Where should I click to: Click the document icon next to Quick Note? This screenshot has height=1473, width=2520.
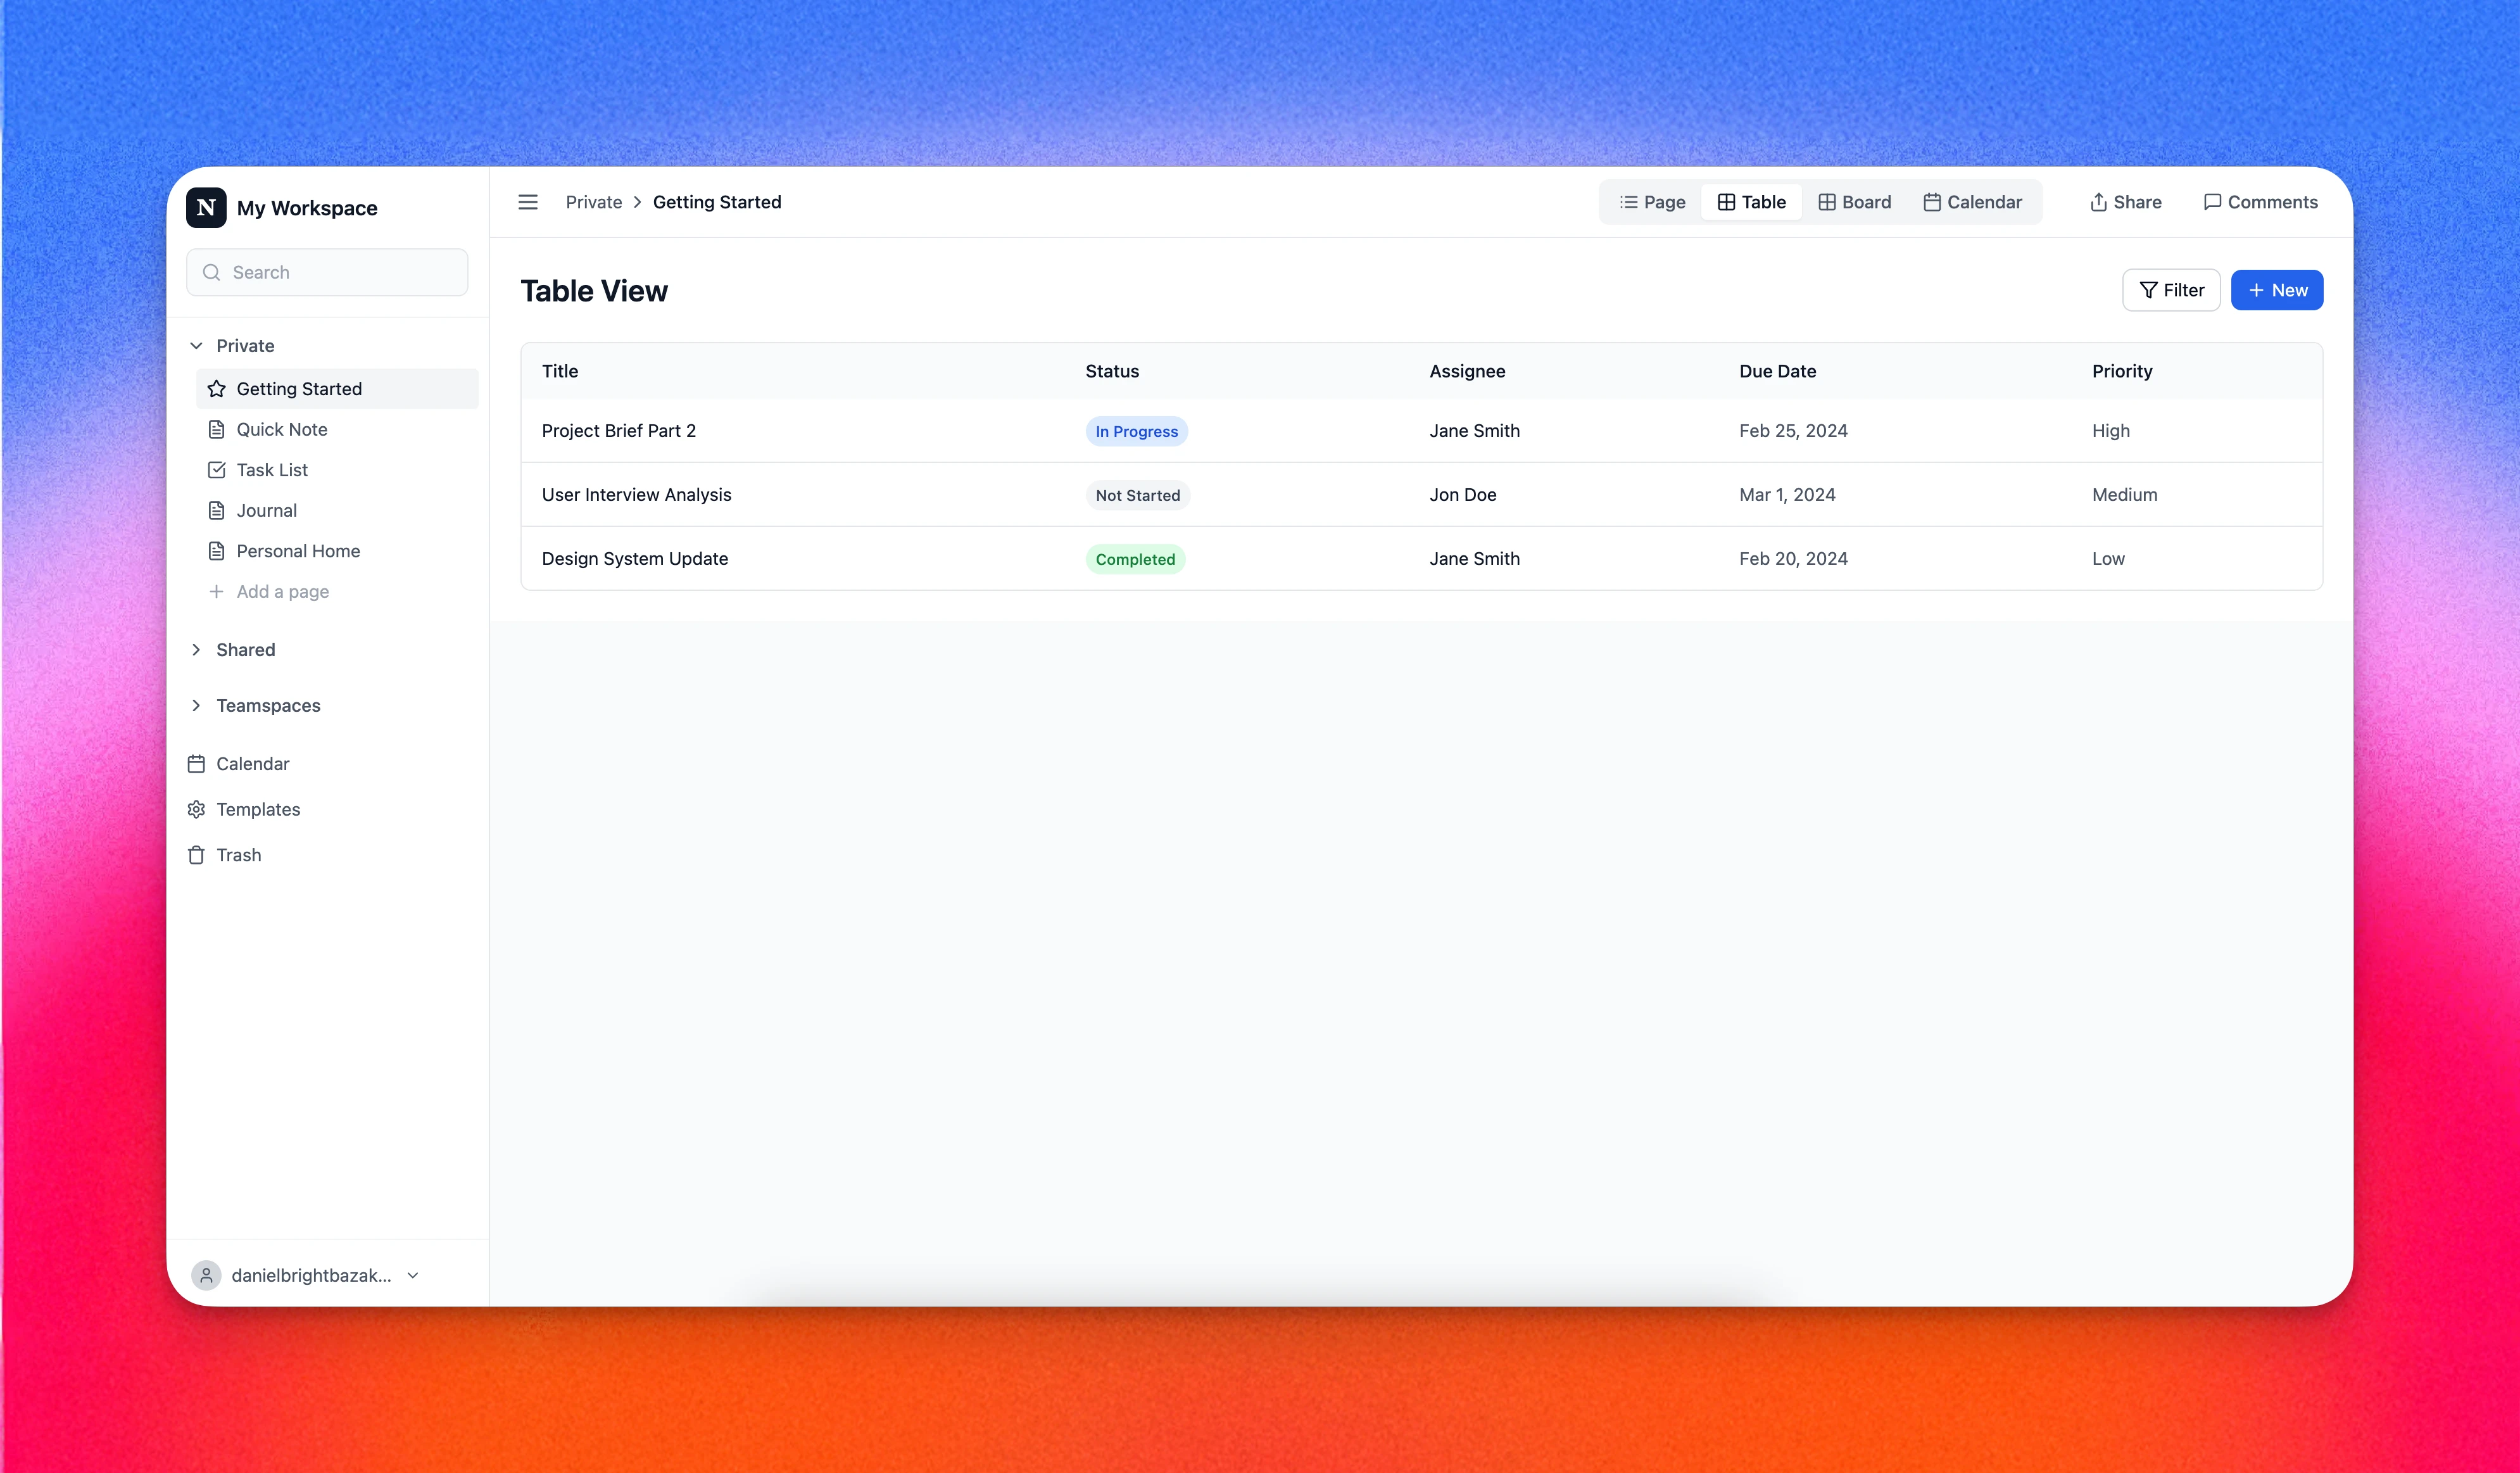216,429
